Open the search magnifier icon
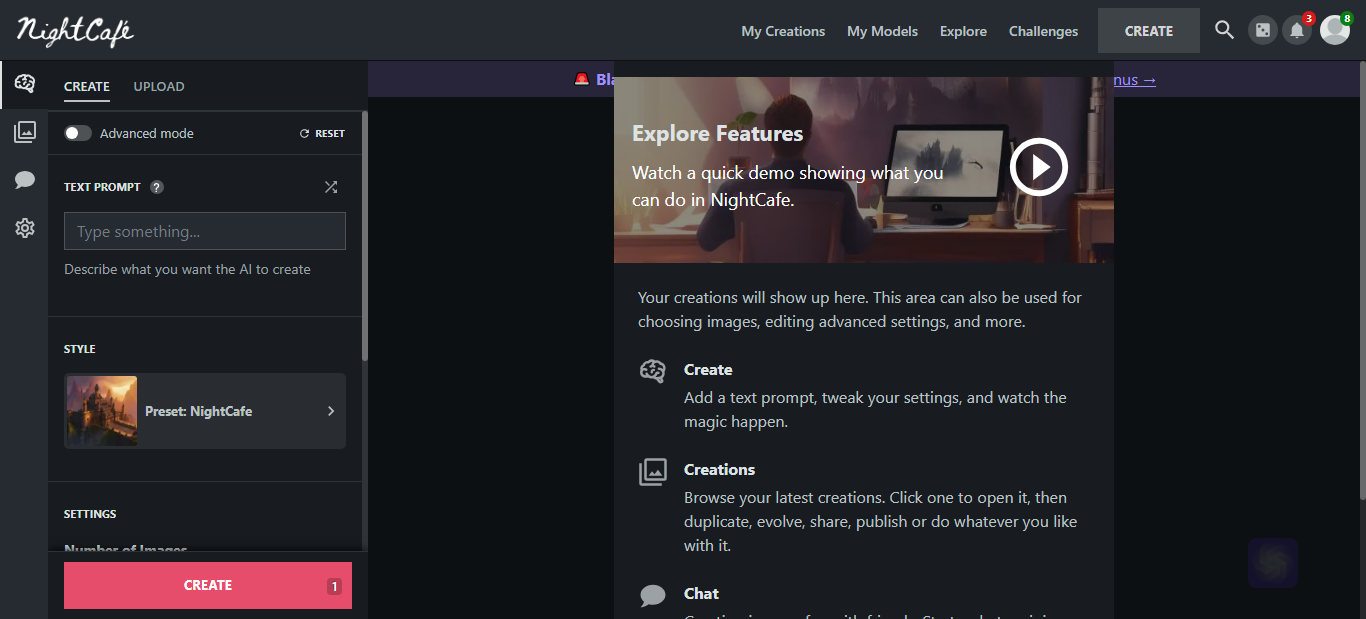This screenshot has width=1366, height=619. (x=1224, y=30)
